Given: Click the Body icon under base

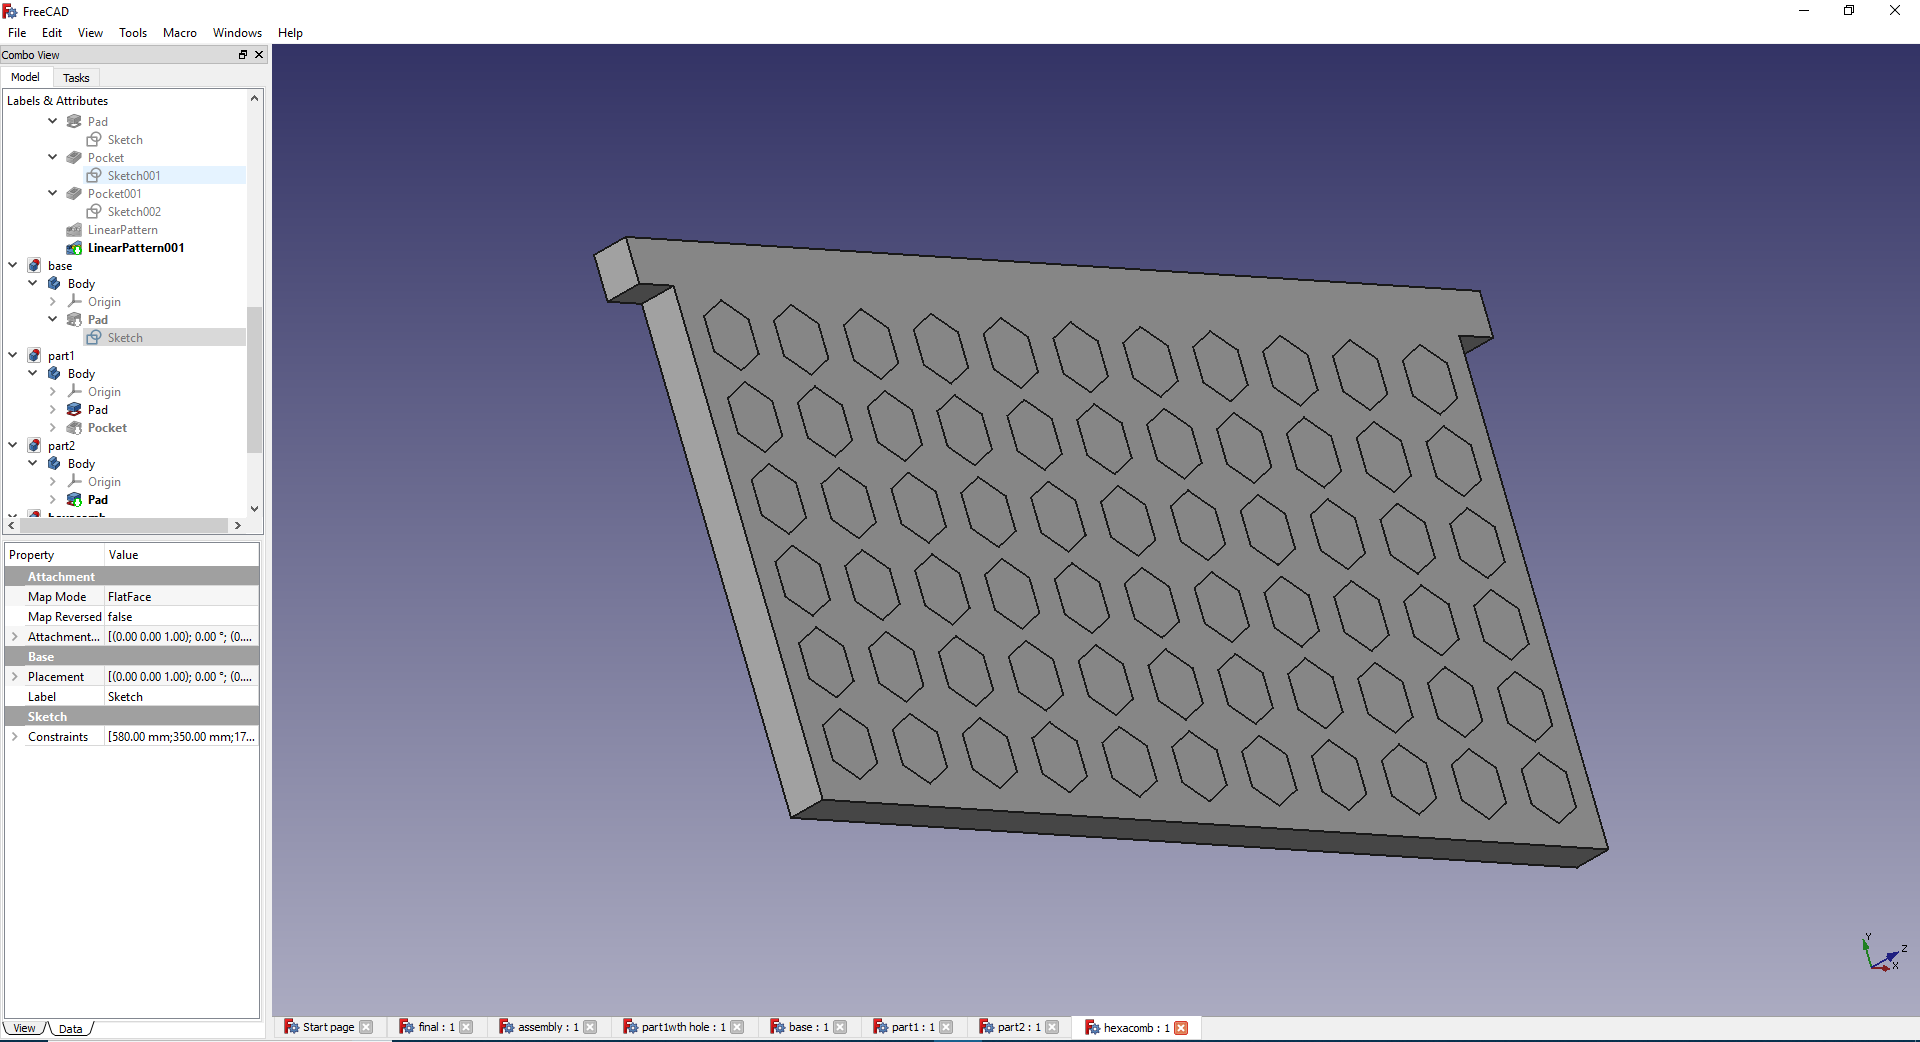Looking at the screenshot, I should [x=54, y=283].
